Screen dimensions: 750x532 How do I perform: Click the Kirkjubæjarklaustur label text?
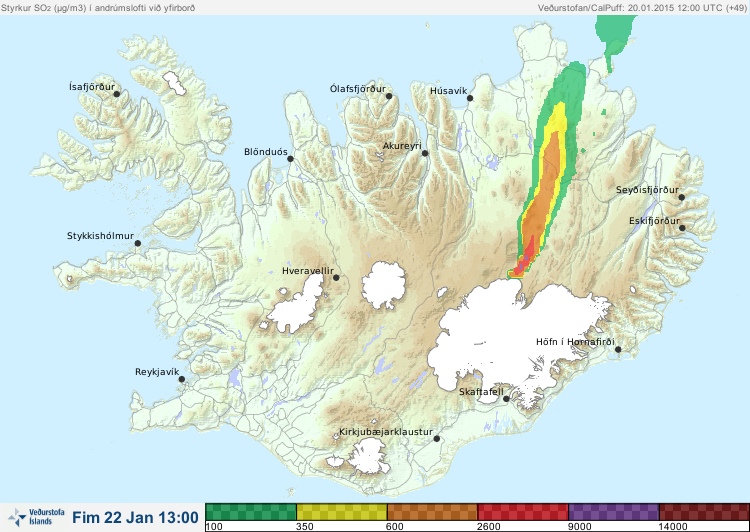click(386, 432)
